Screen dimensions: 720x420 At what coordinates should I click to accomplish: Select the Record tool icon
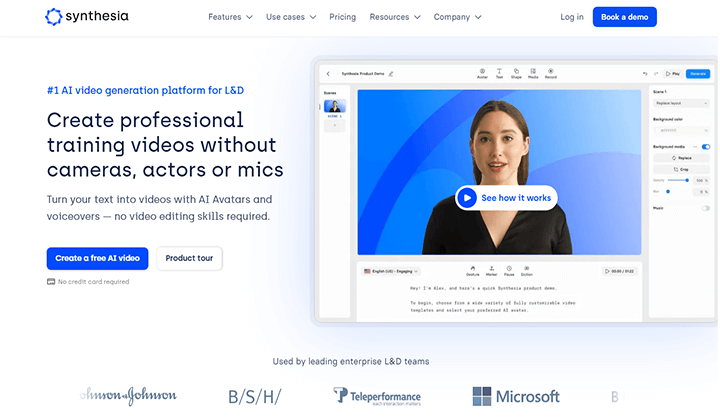[x=551, y=72]
